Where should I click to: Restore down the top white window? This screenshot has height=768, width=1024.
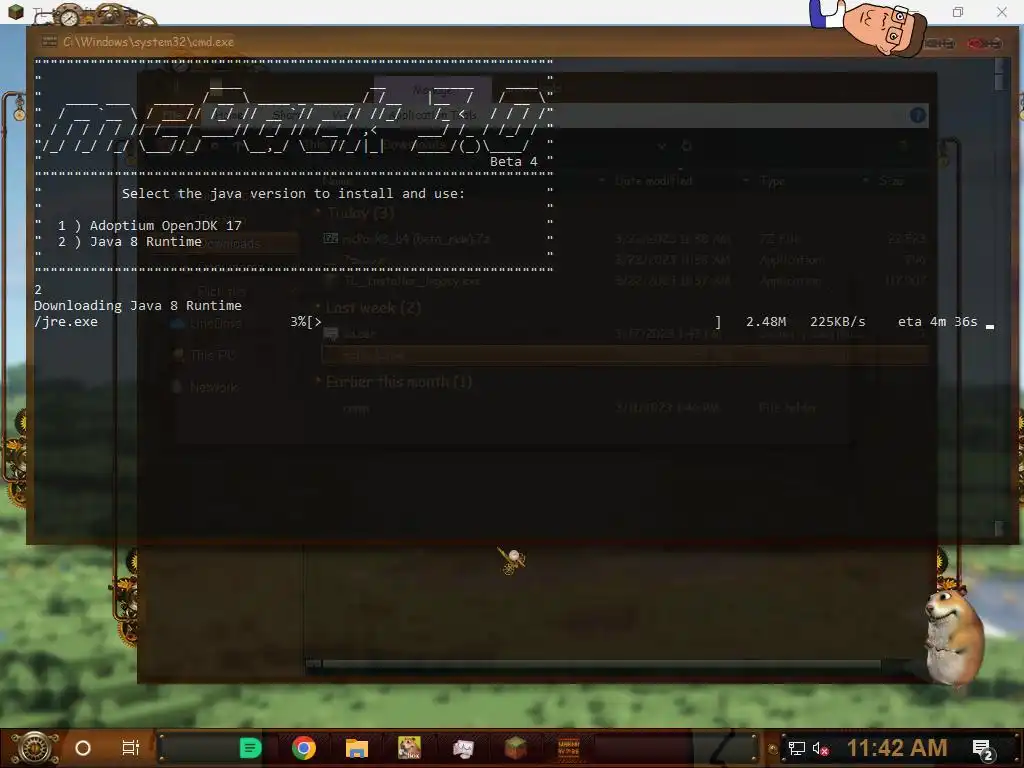[x=957, y=12]
